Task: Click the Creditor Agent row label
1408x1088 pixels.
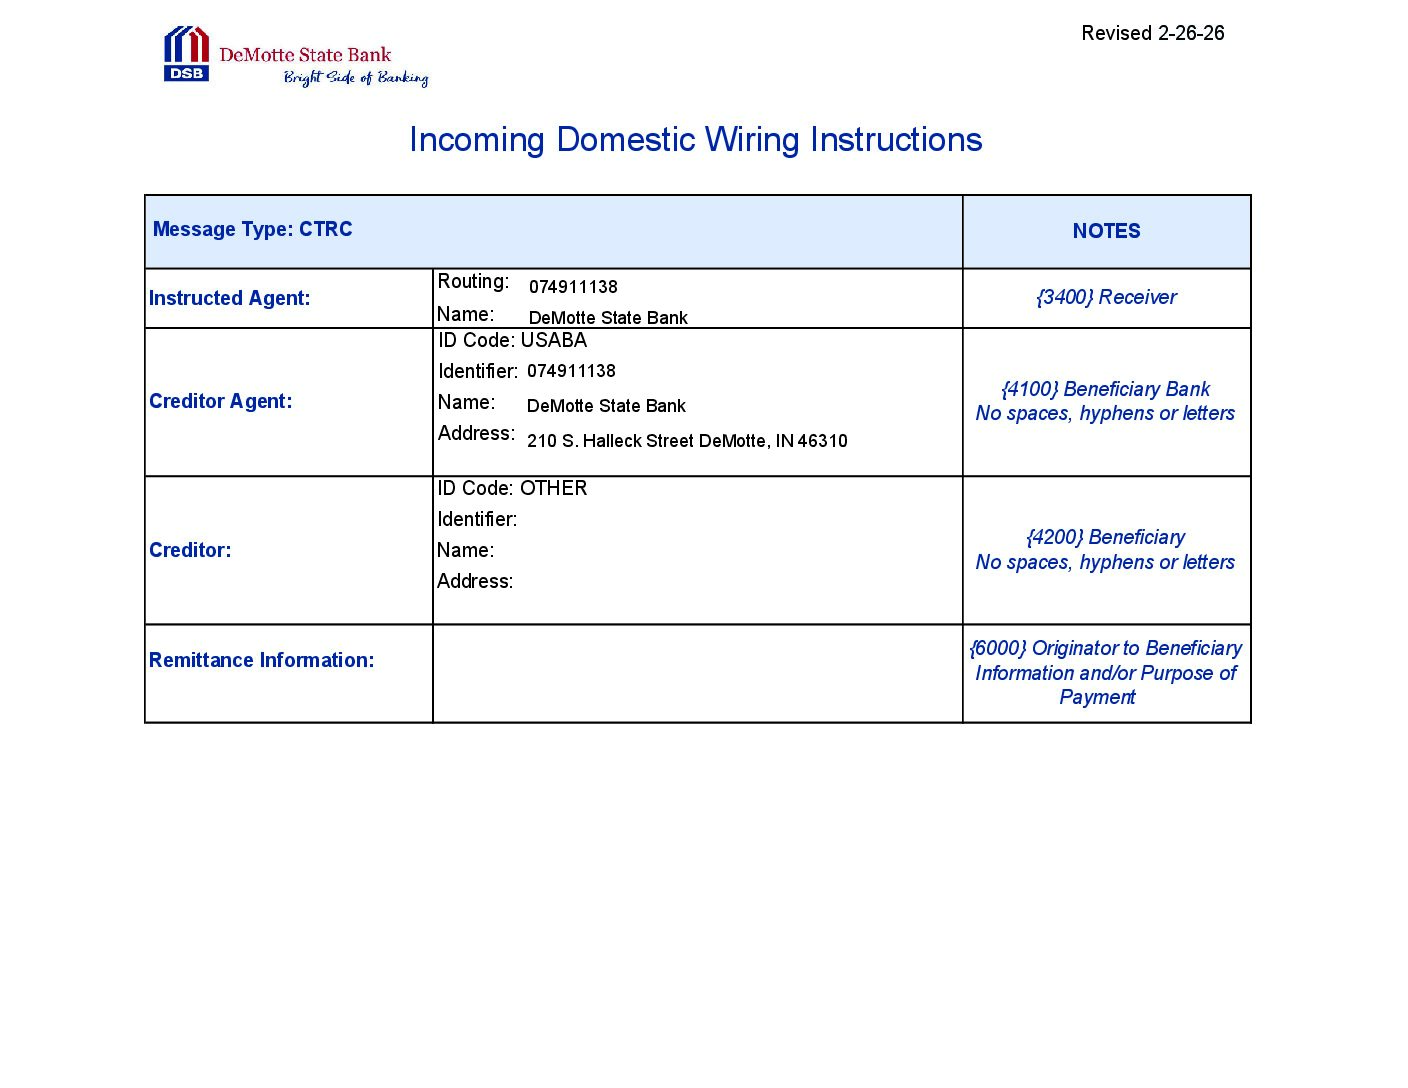Action: pos(220,401)
